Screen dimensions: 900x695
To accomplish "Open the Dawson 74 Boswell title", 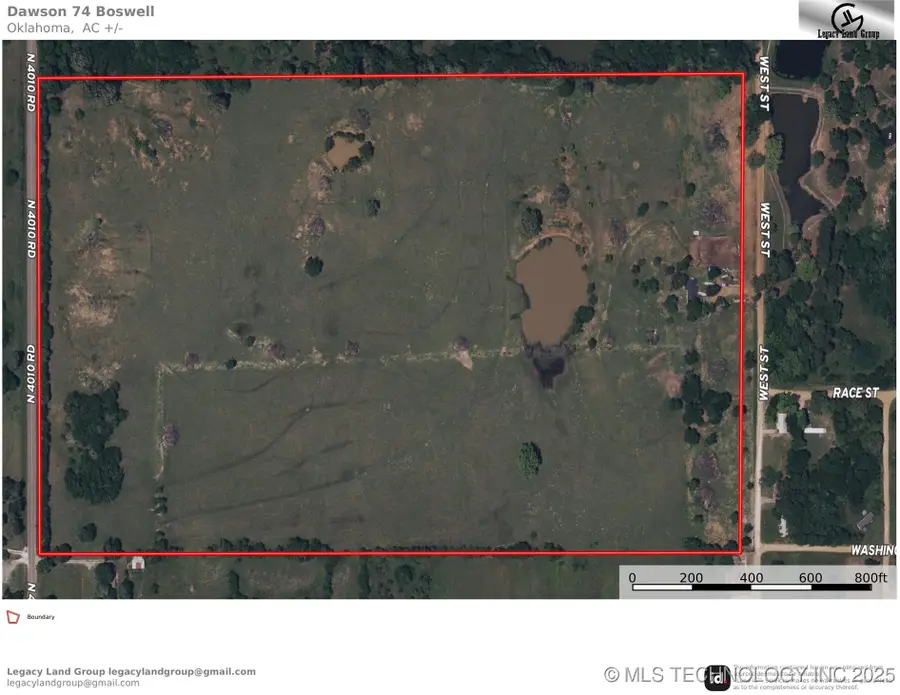I will click(x=80, y=11).
